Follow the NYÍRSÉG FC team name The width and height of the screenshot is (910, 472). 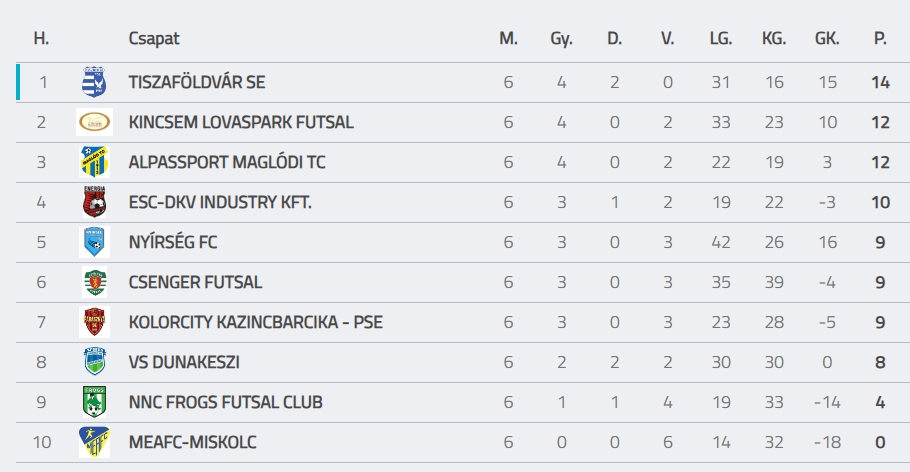[173, 242]
